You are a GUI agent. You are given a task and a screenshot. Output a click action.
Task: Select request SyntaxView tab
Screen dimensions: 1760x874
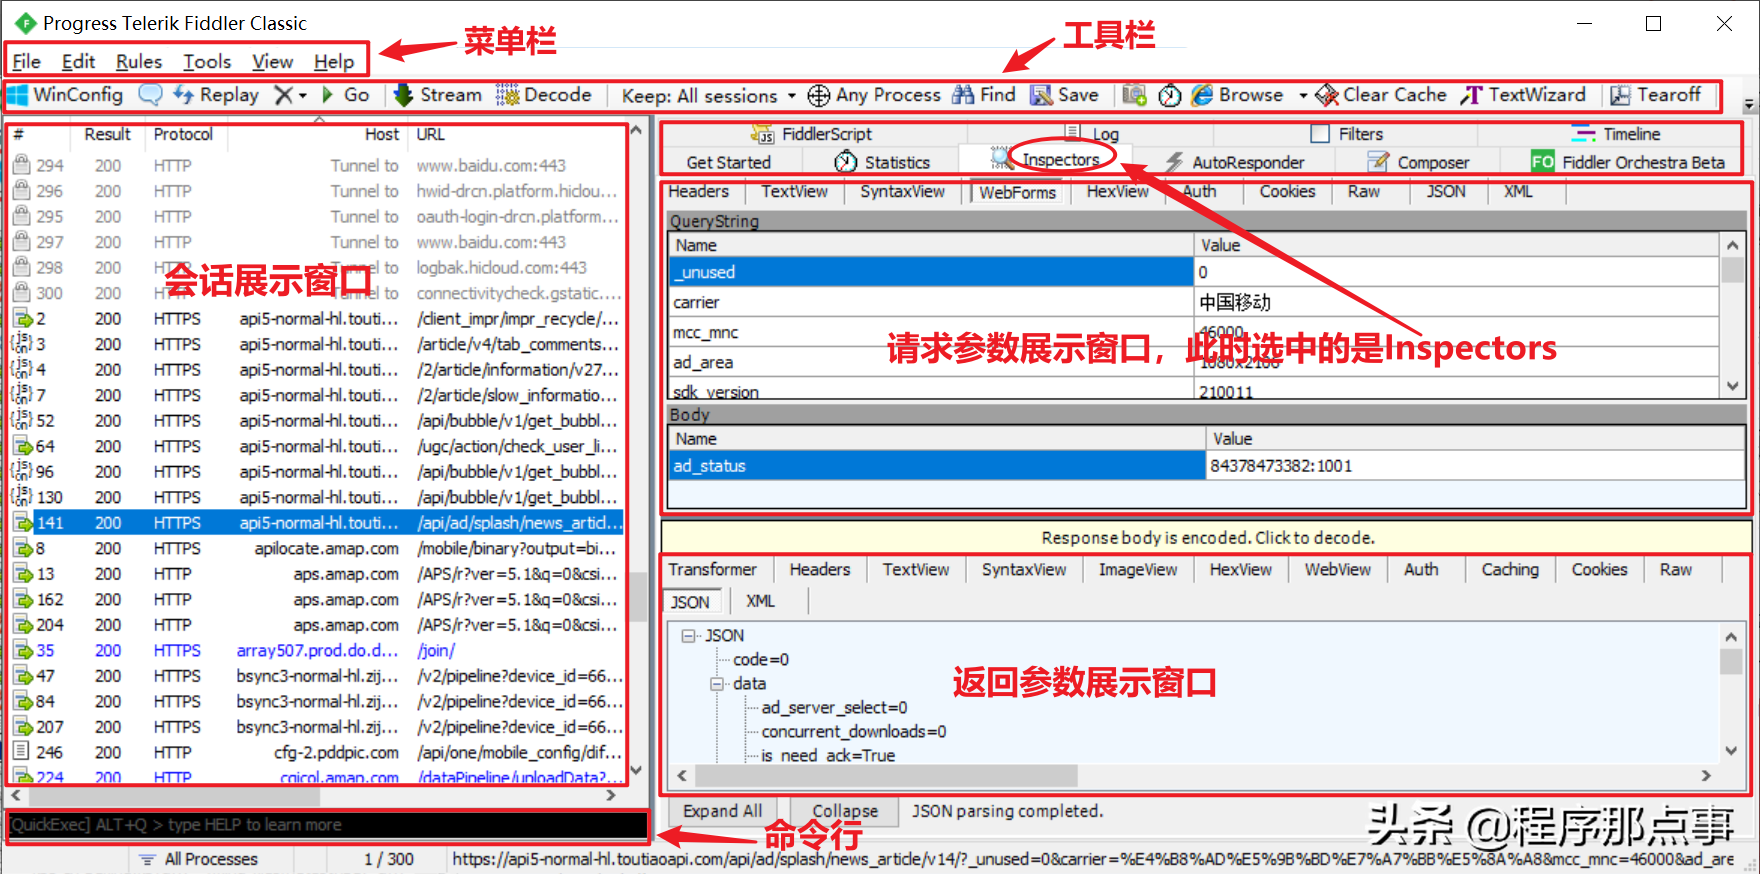902,192
